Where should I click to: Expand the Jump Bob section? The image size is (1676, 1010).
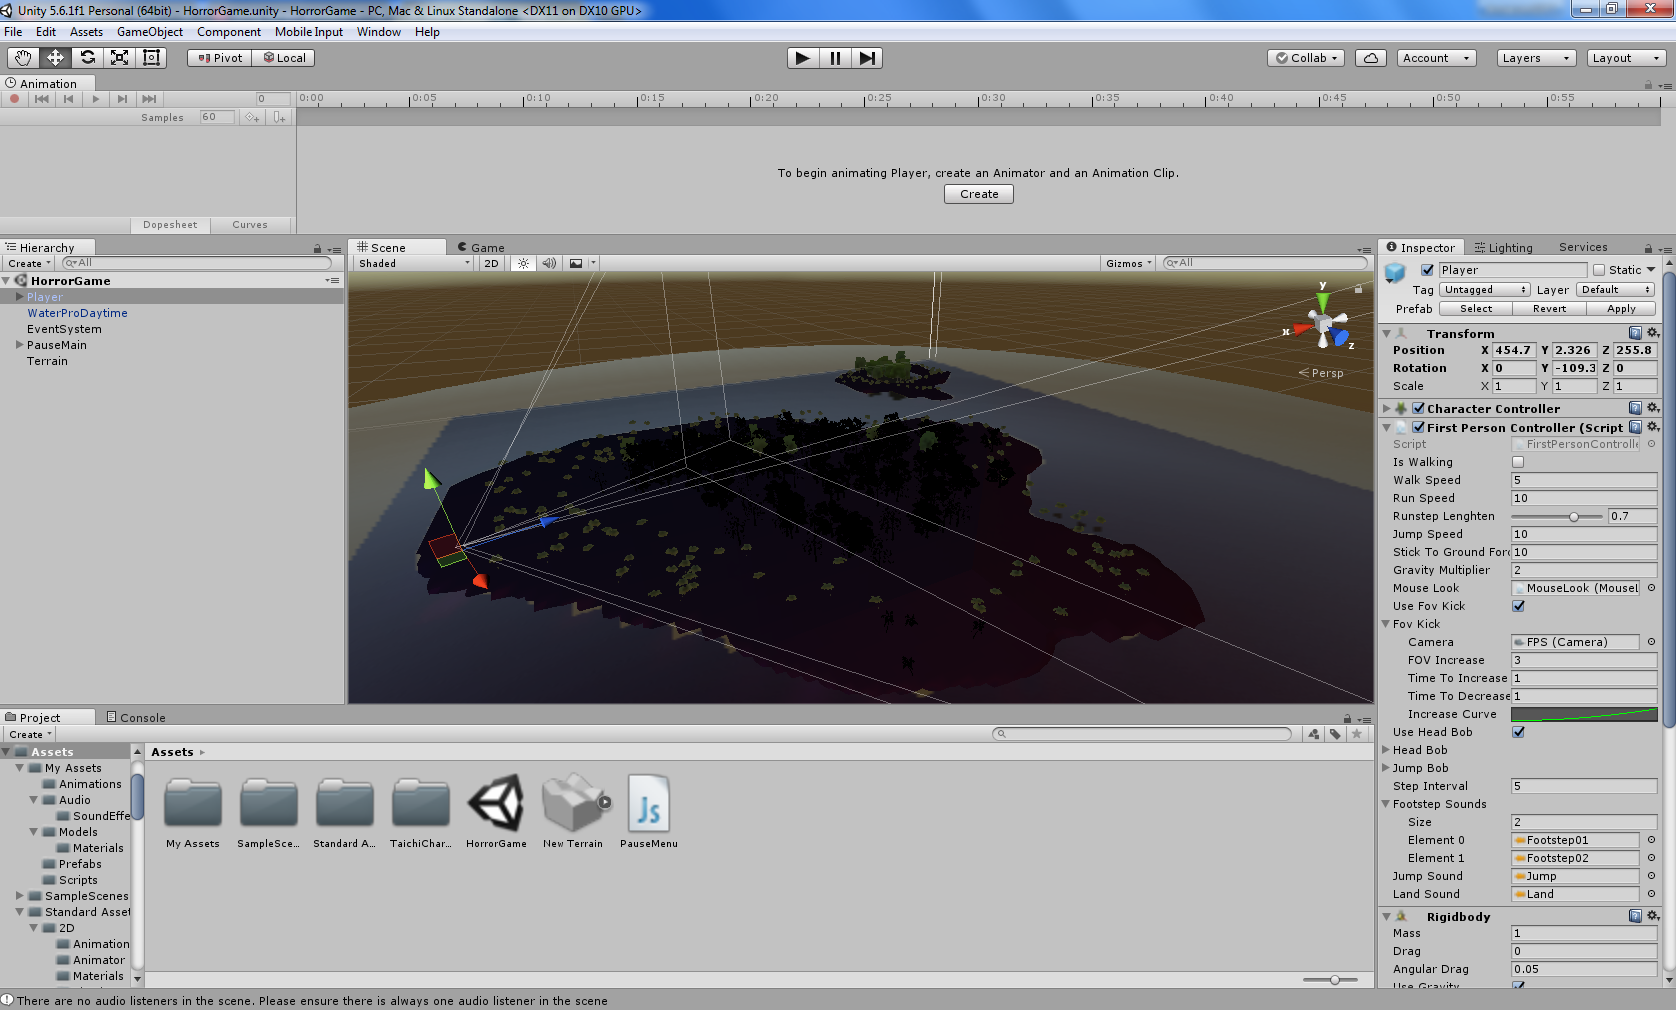pyautogui.click(x=1387, y=768)
